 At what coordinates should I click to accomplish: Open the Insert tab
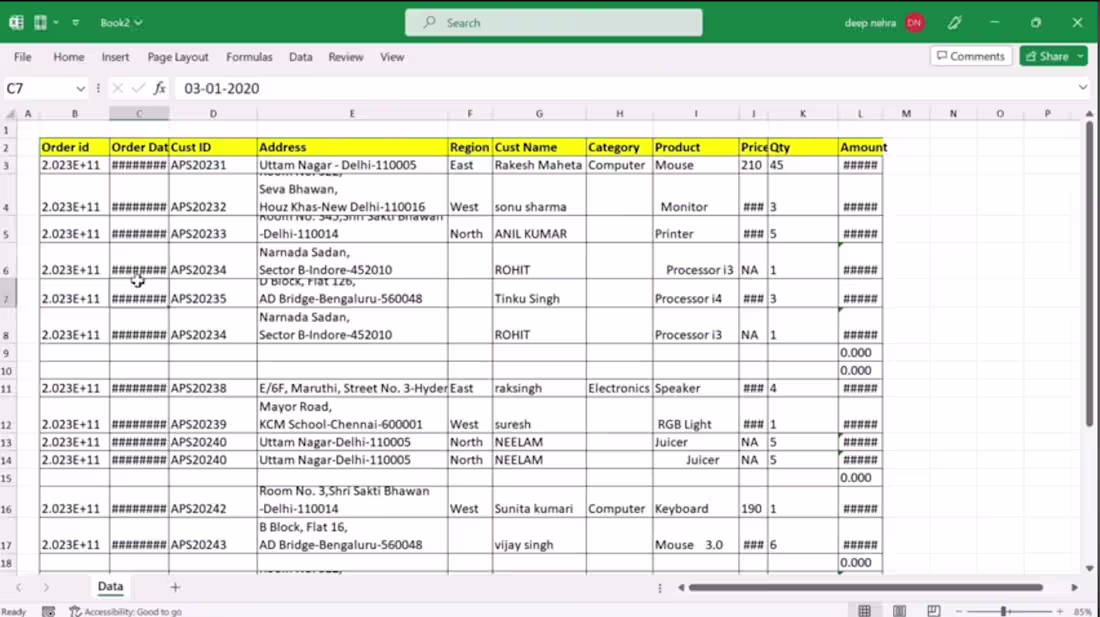coord(115,57)
